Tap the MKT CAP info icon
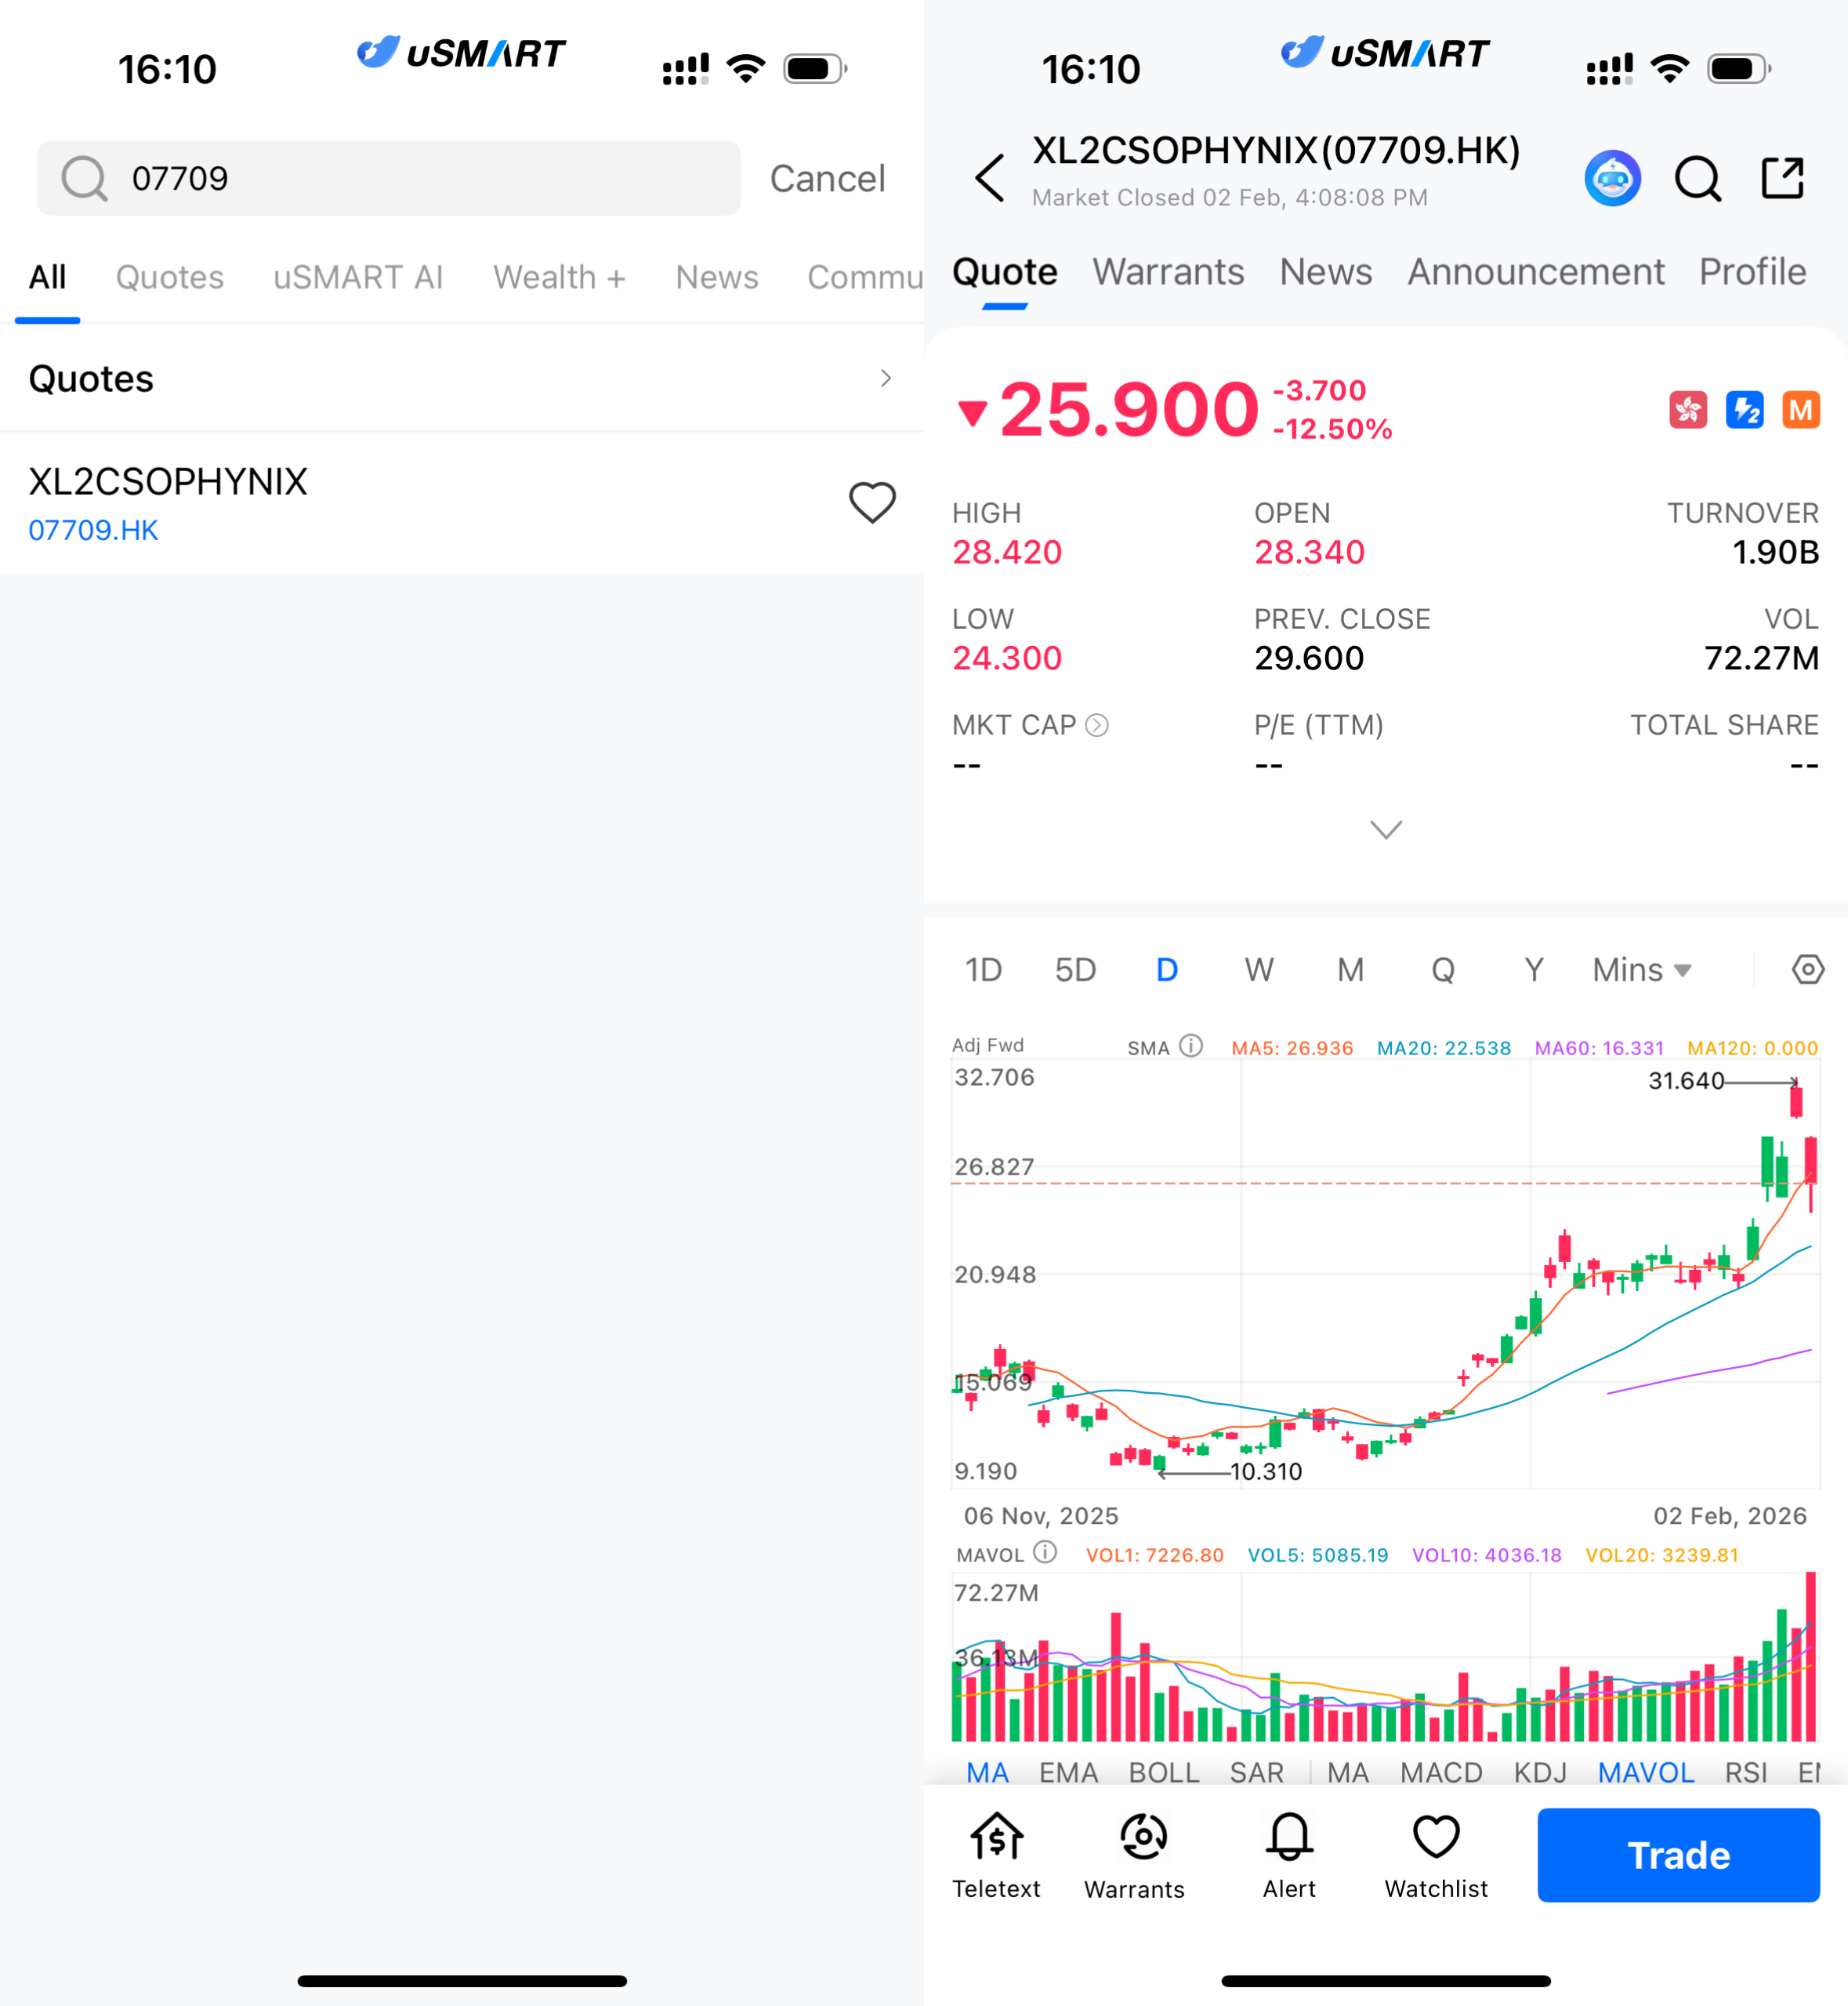This screenshot has height=2006, width=1848. (x=1097, y=725)
